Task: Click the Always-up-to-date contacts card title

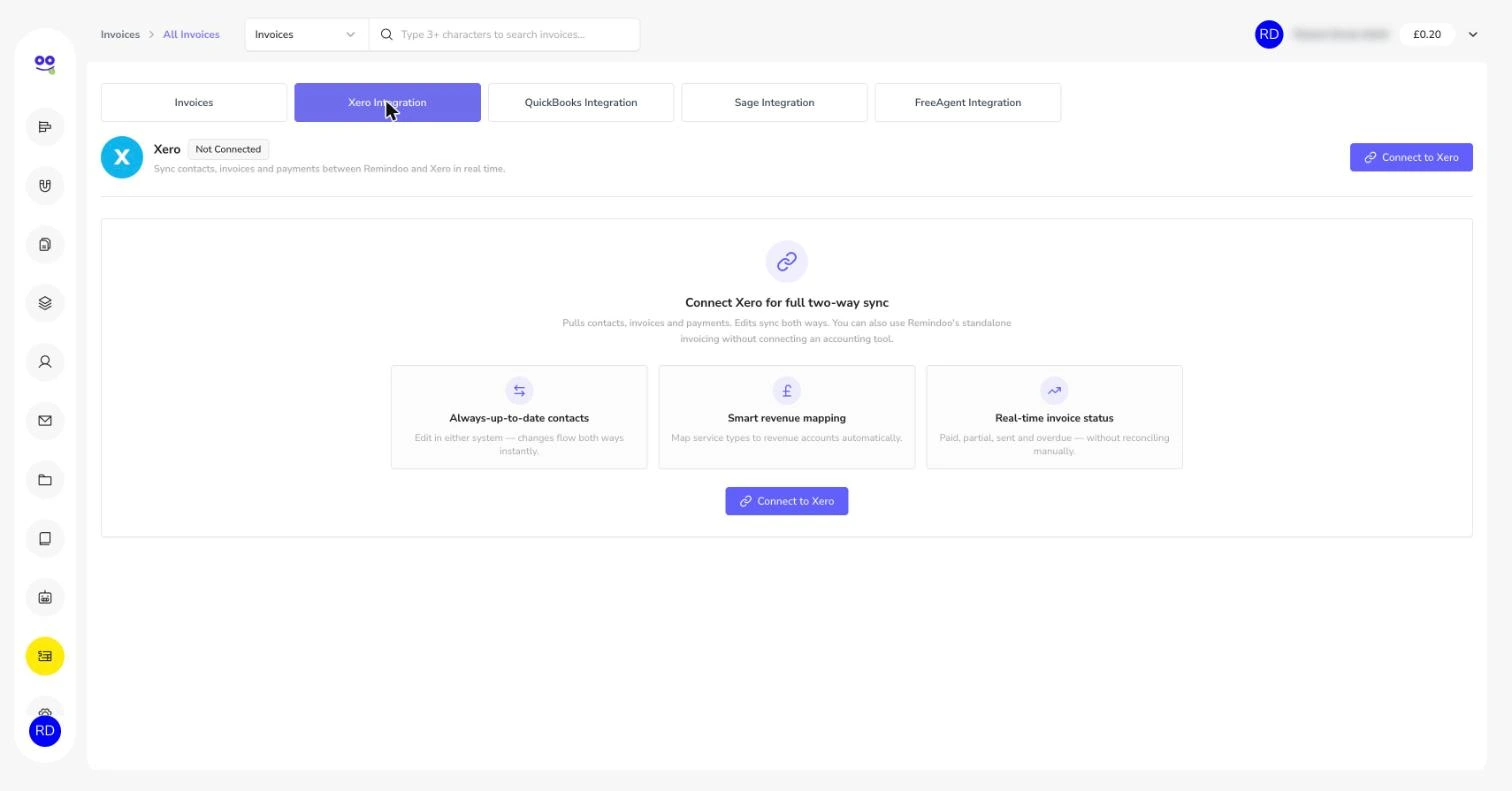Action: click(519, 419)
